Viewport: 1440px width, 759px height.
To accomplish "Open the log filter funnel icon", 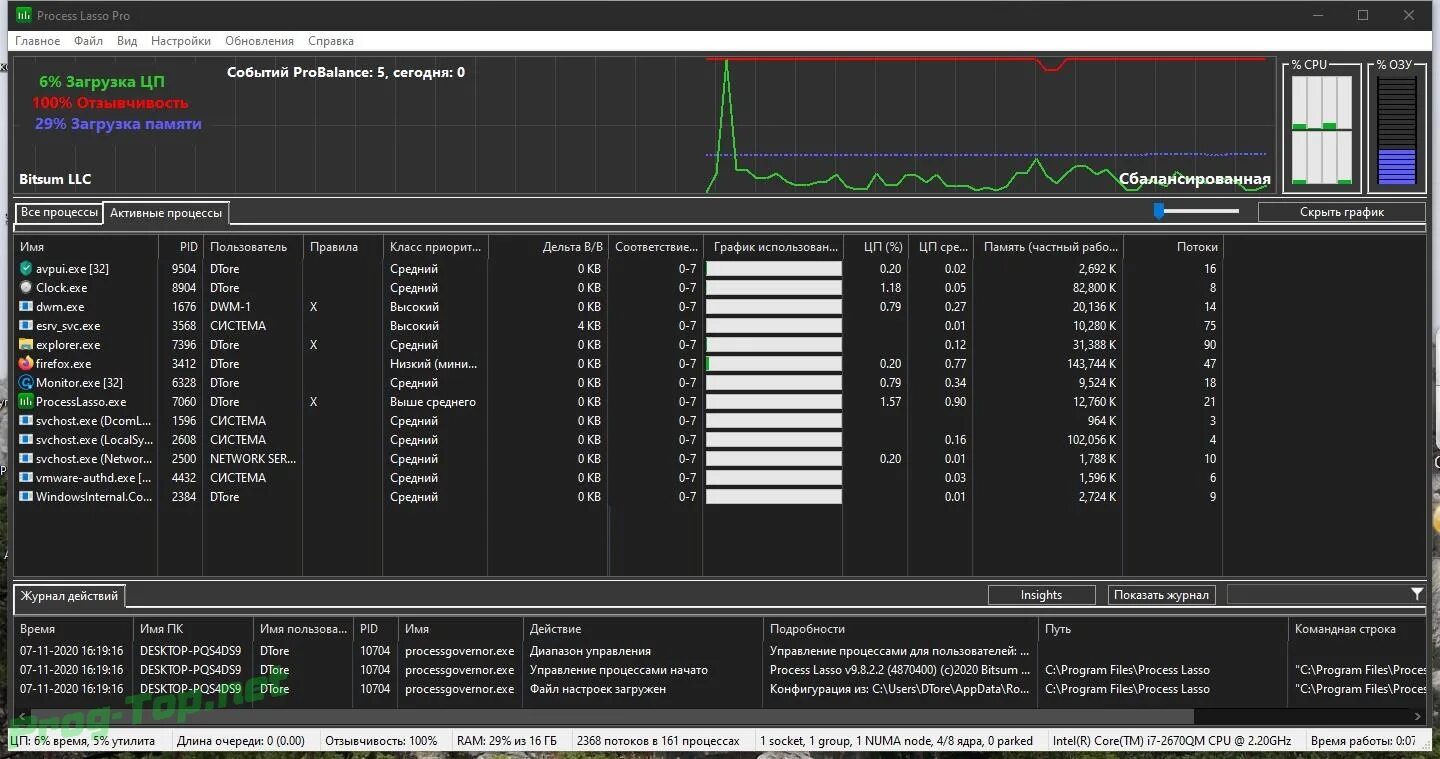I will point(1416,594).
